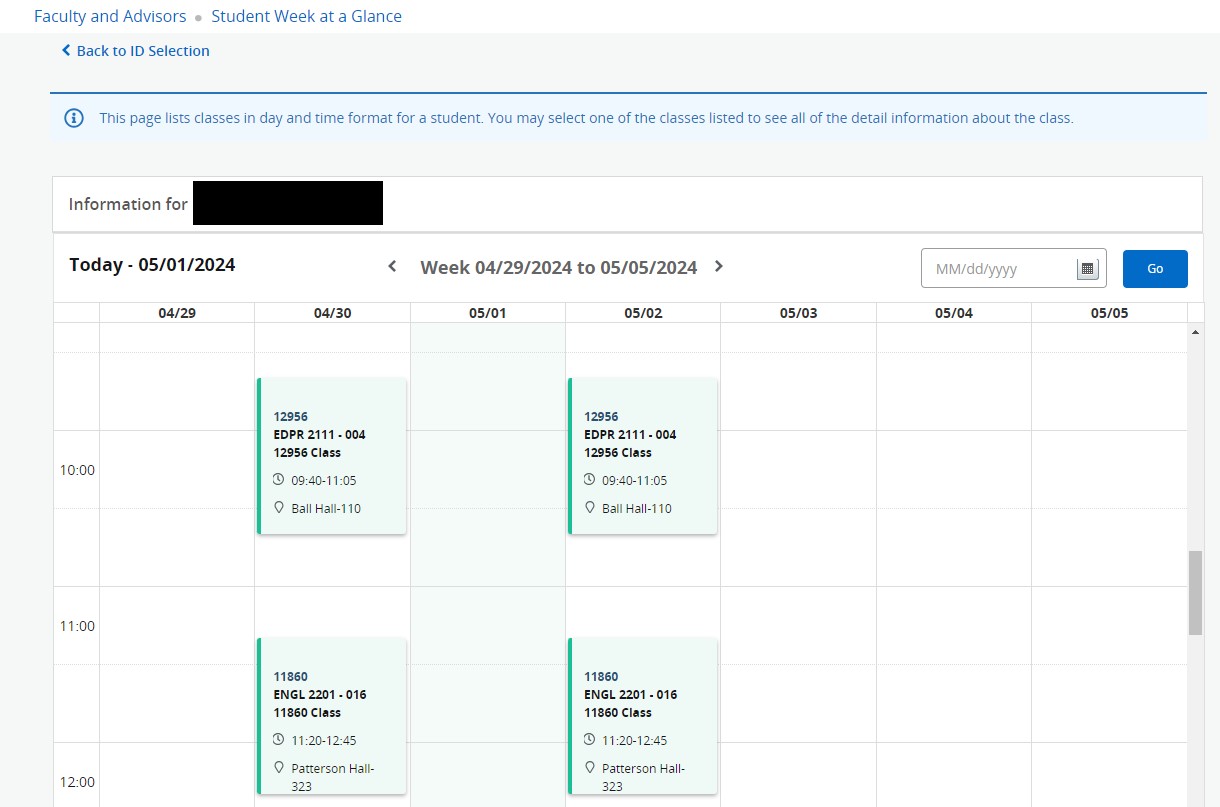The width and height of the screenshot is (1220, 807).
Task: Click the clock icon on the 05/02 ENGL card
Action: pos(589,740)
